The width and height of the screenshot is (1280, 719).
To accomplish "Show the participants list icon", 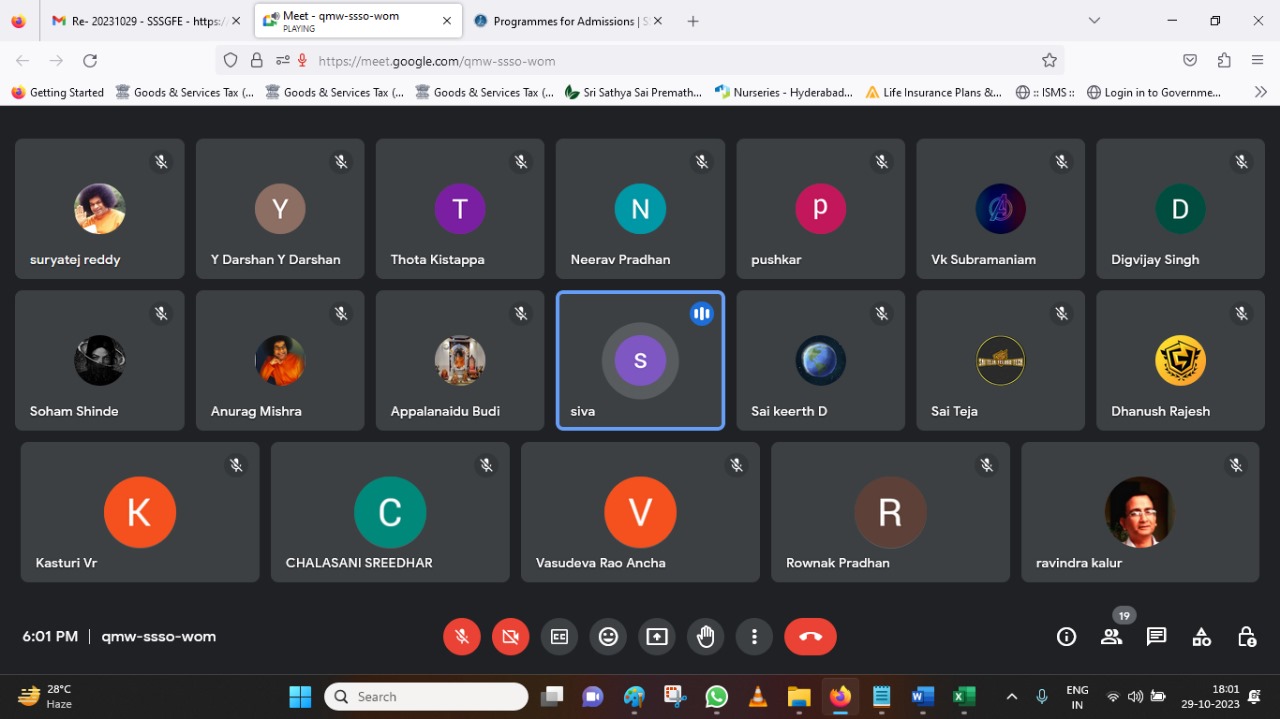I will coord(1111,637).
